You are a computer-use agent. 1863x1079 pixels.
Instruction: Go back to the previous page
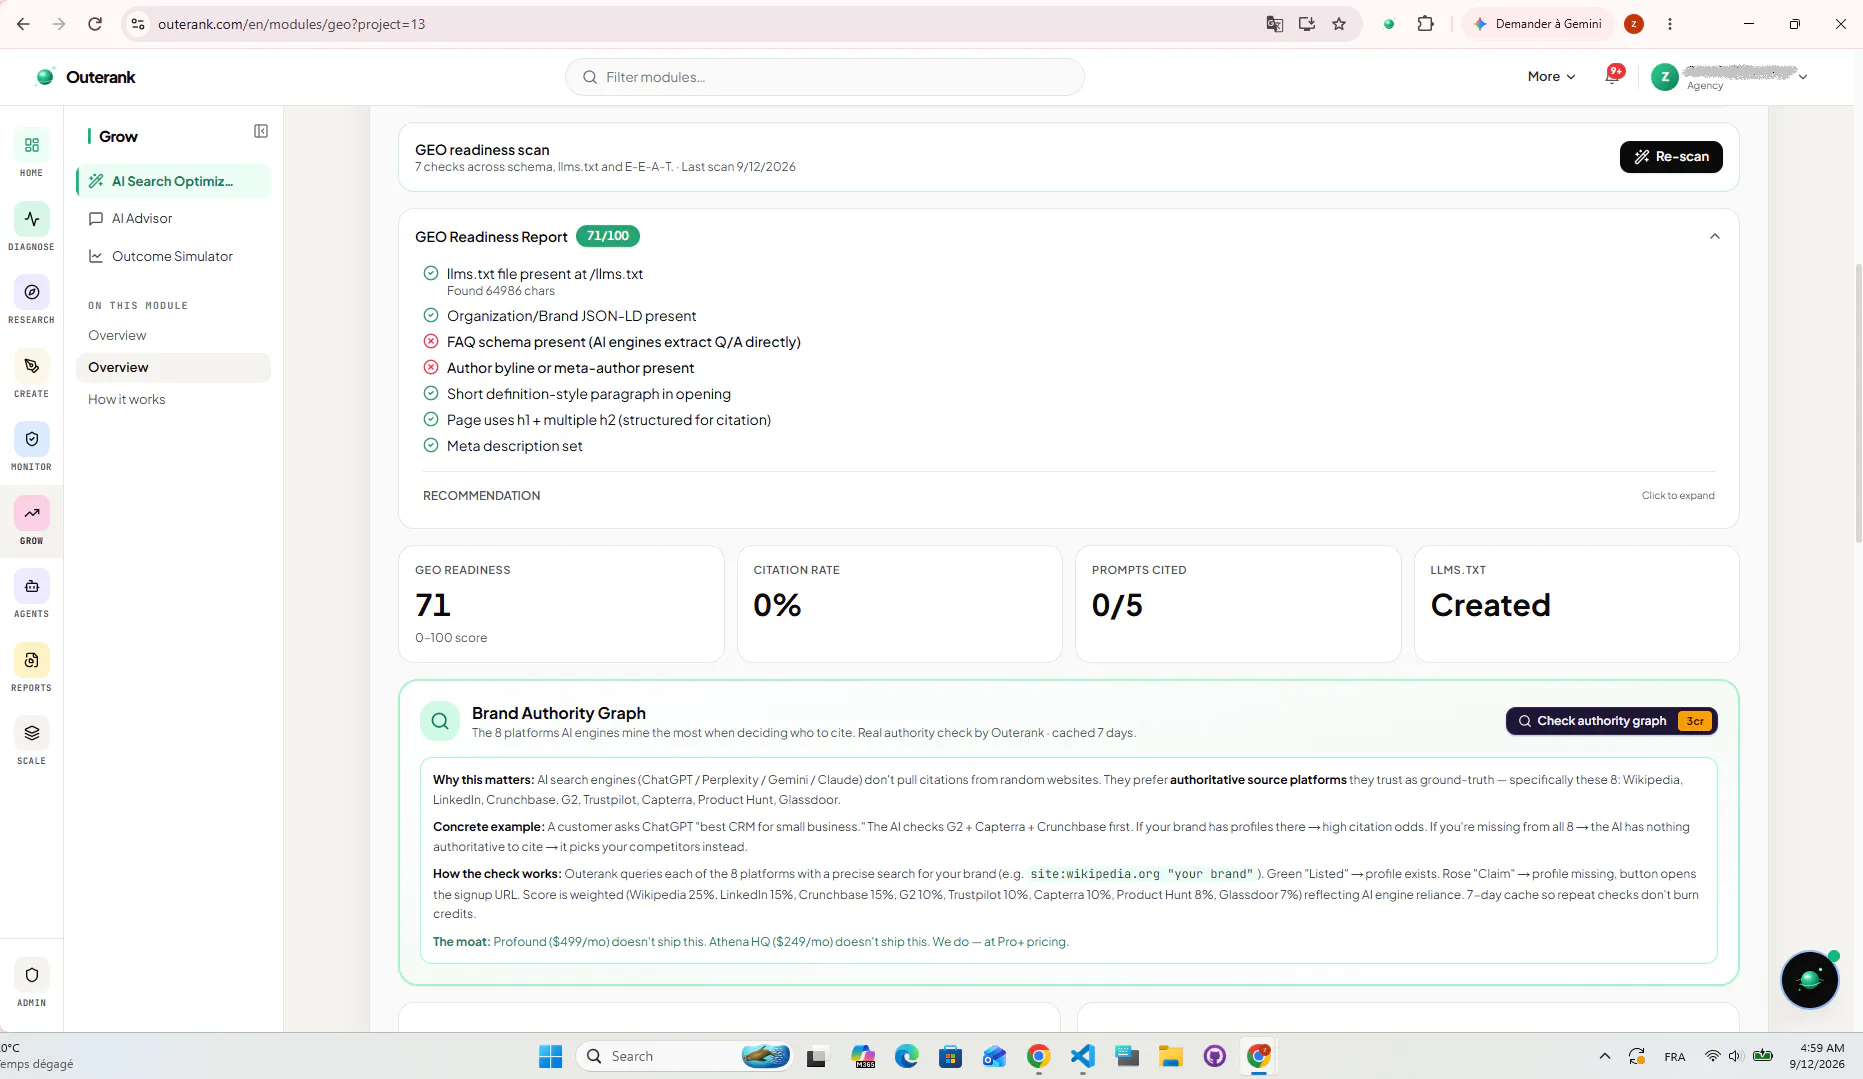pyautogui.click(x=23, y=24)
